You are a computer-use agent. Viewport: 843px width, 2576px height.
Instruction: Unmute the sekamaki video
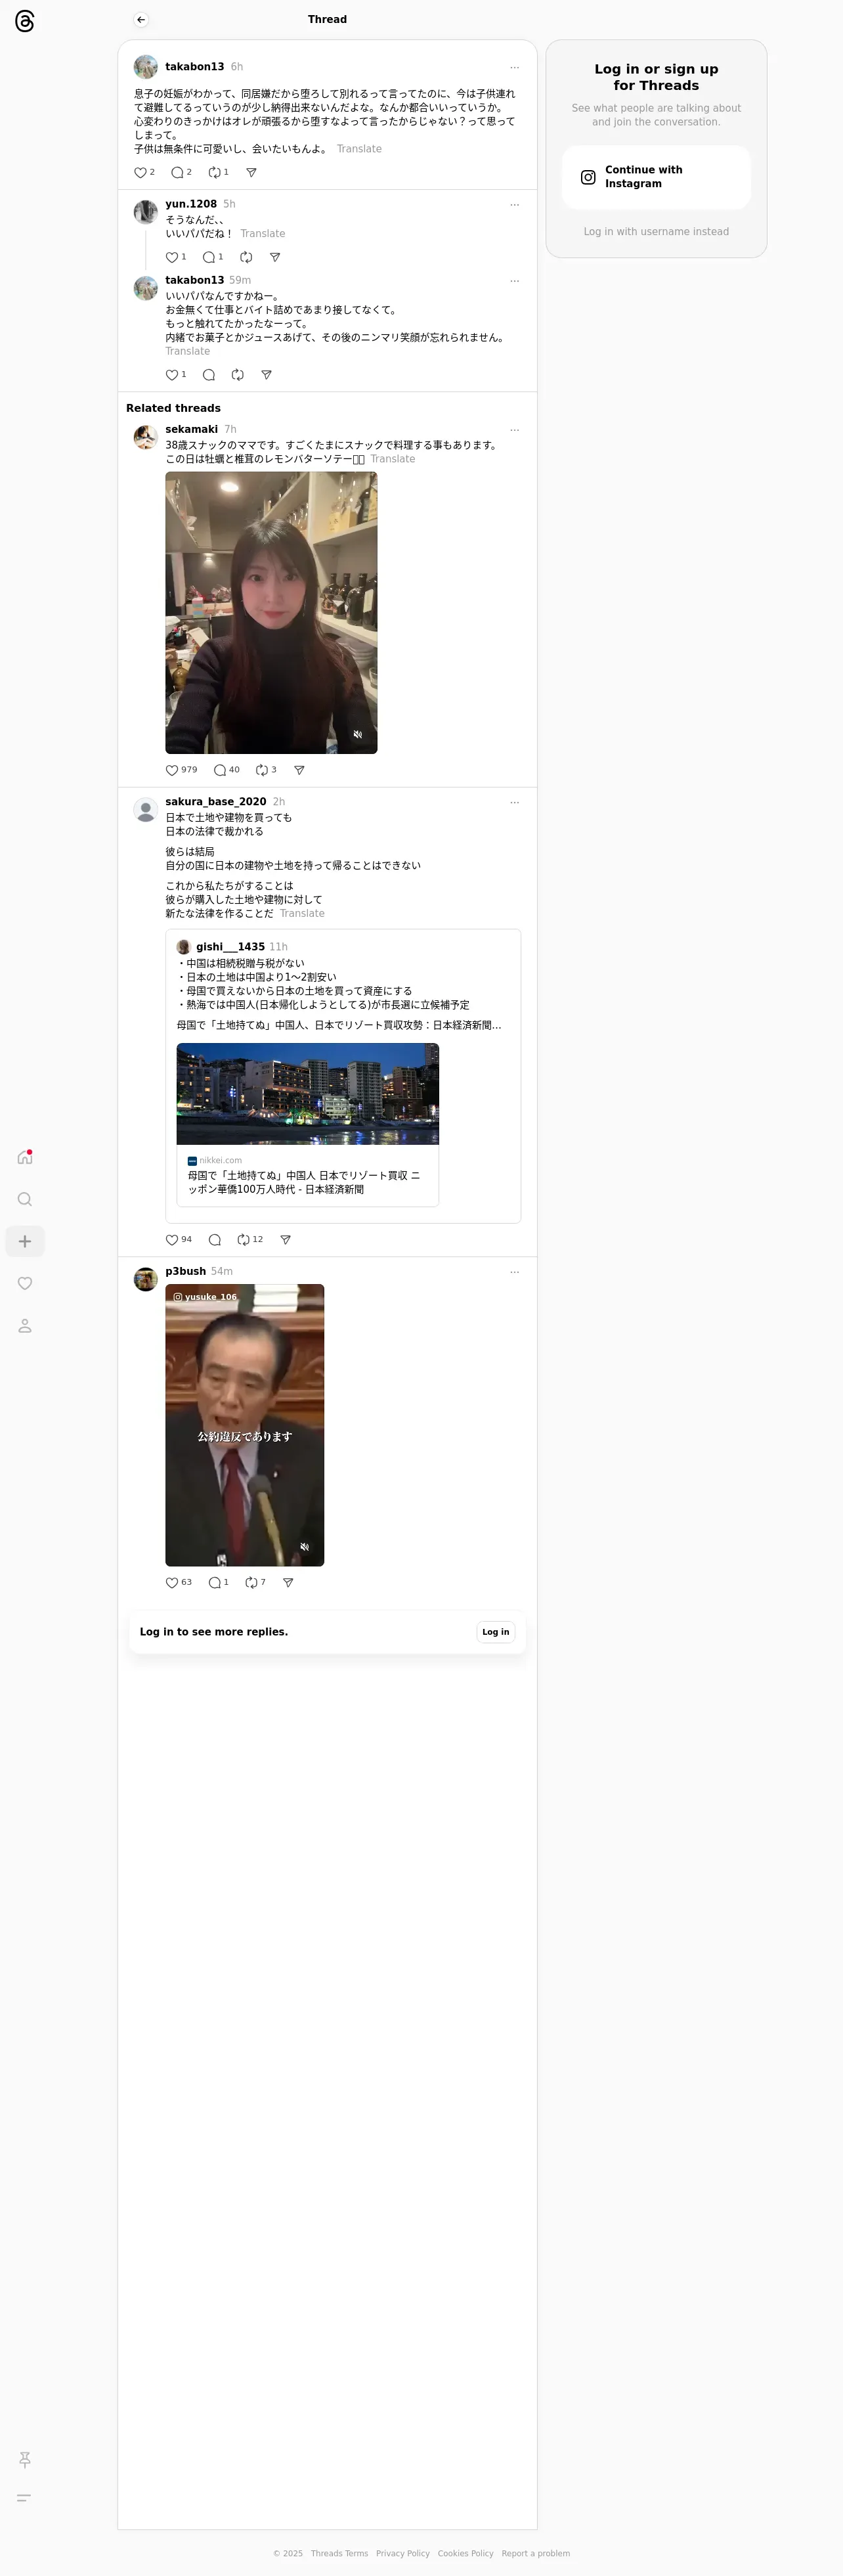(358, 734)
